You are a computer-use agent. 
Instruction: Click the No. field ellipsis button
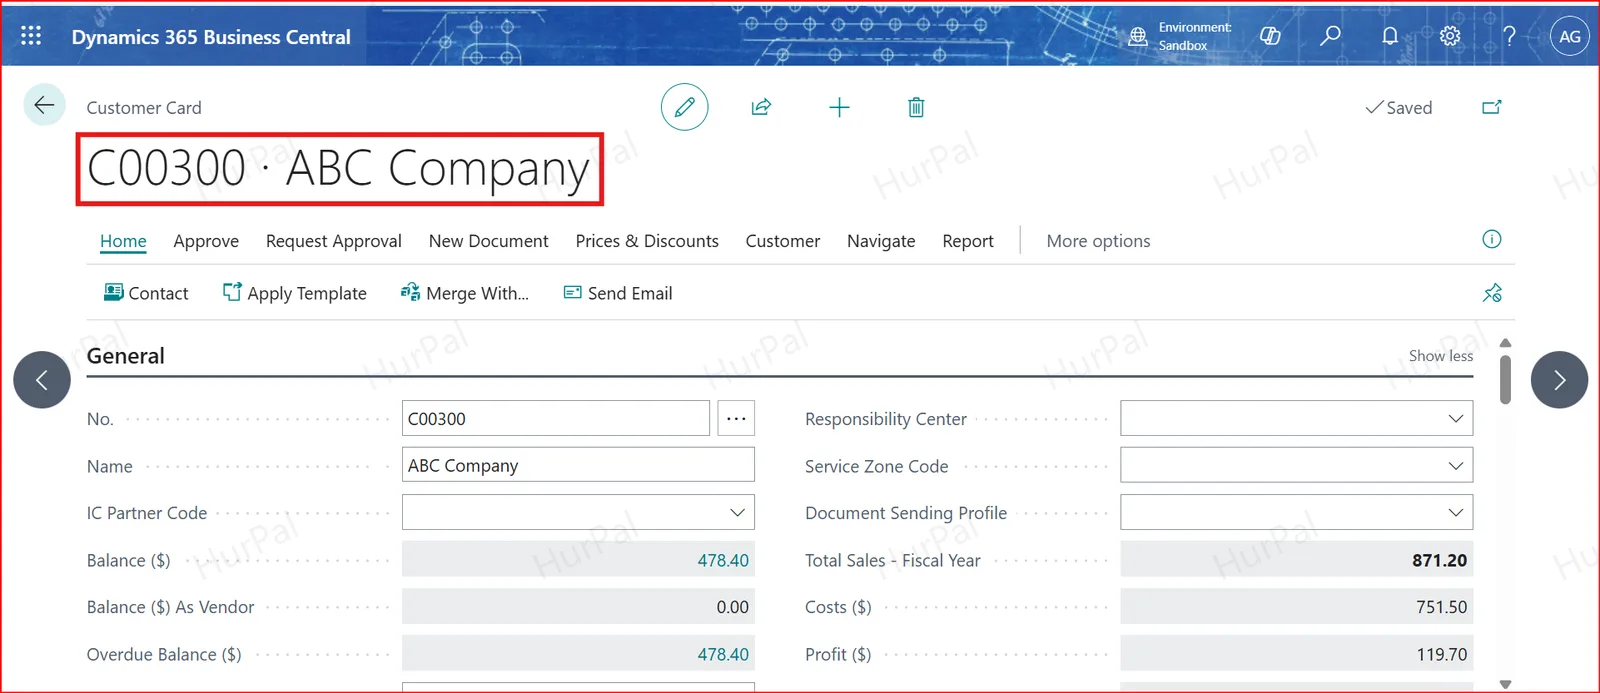(x=736, y=419)
